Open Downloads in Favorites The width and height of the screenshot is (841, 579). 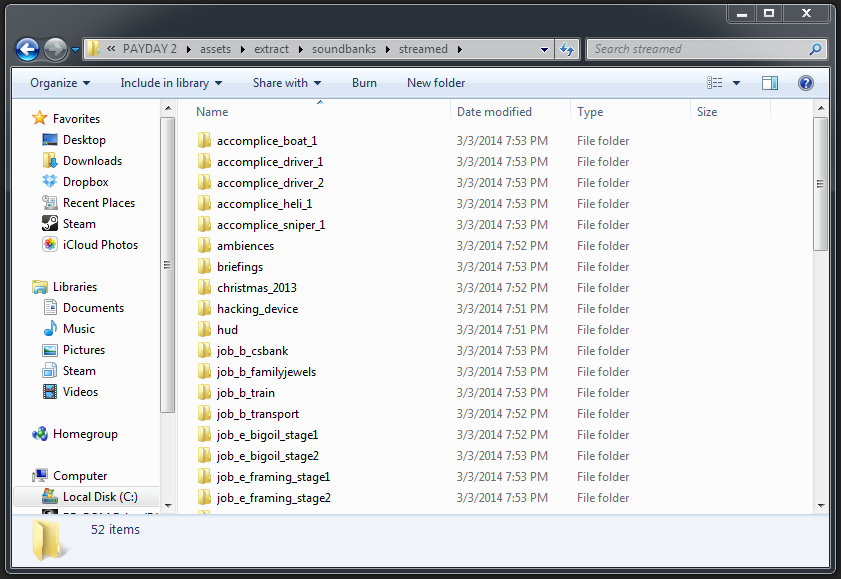click(x=92, y=161)
